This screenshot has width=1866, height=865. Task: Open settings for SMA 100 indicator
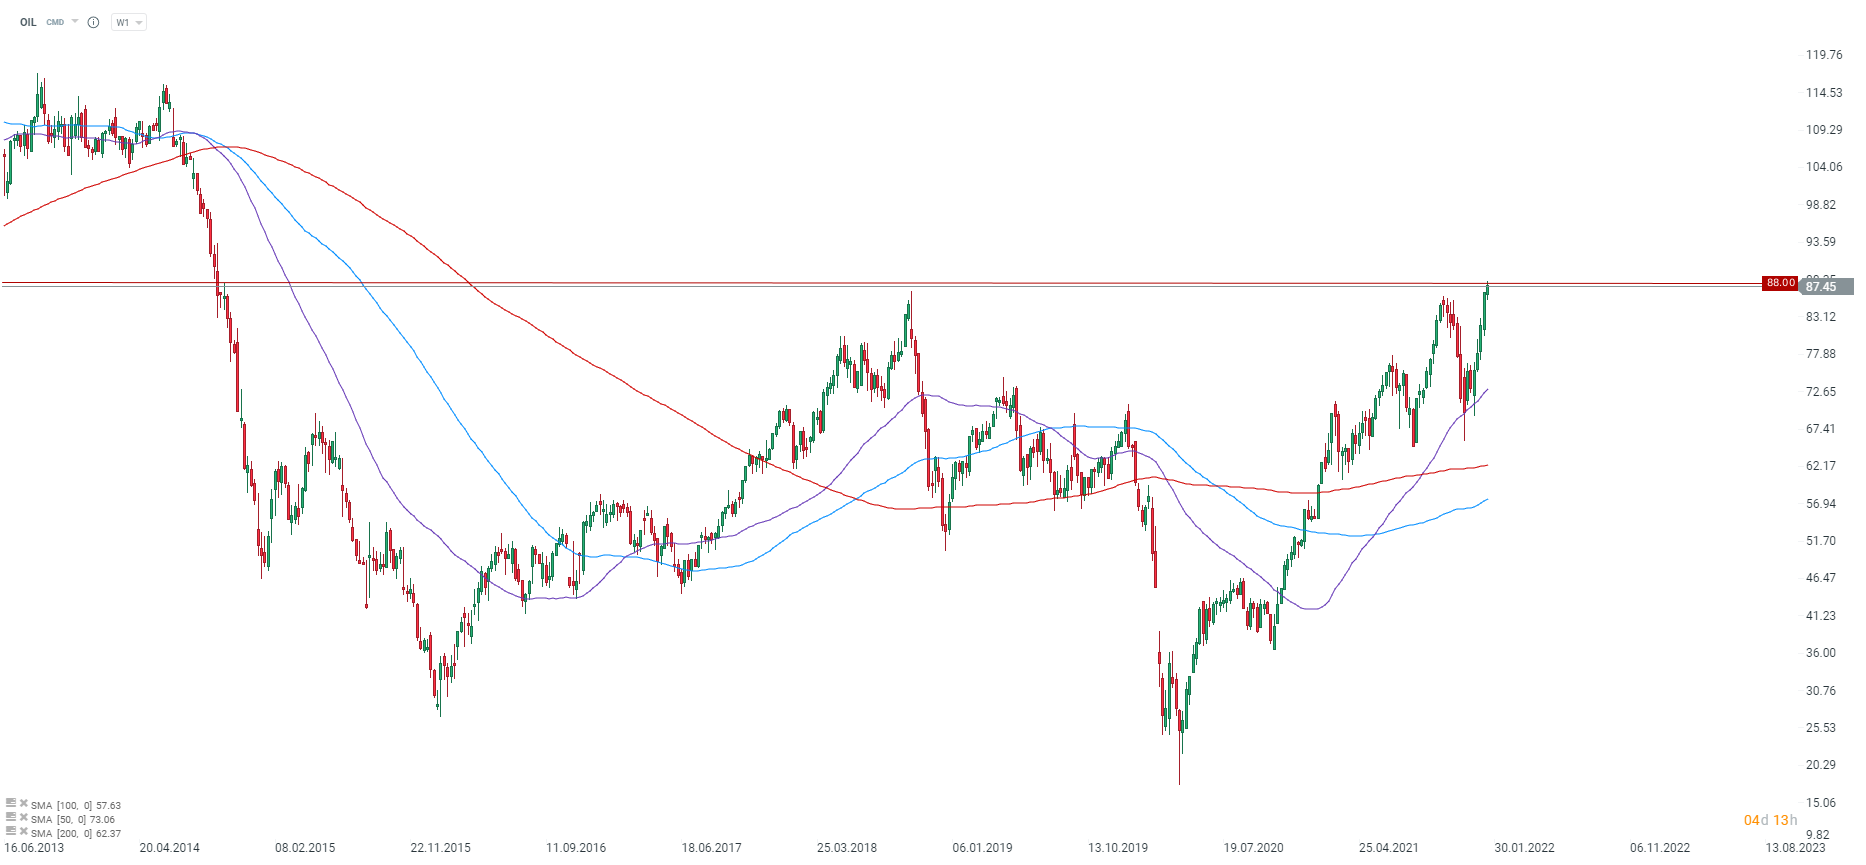[11, 803]
